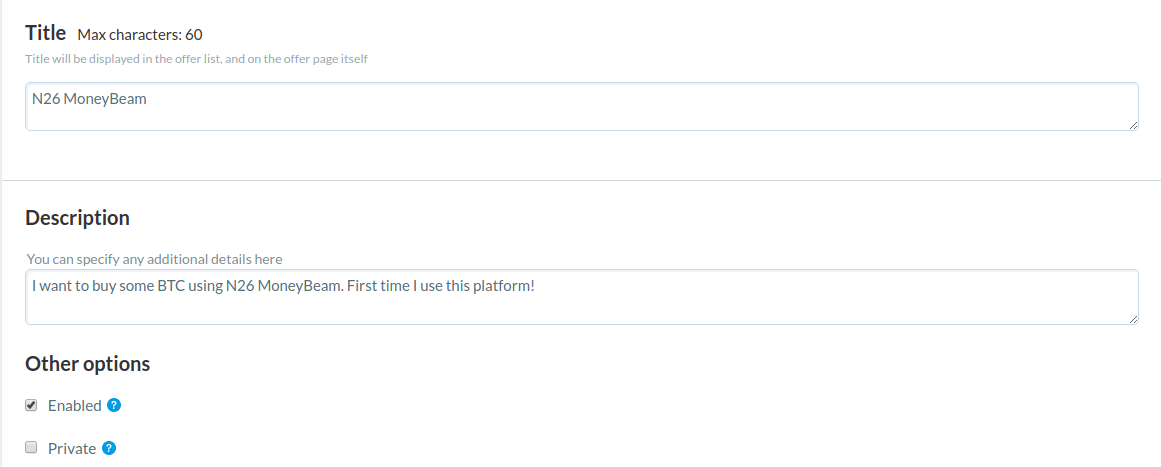This screenshot has height=467, width=1161.
Task: Click the hint about the offer list display
Action: 196,59
